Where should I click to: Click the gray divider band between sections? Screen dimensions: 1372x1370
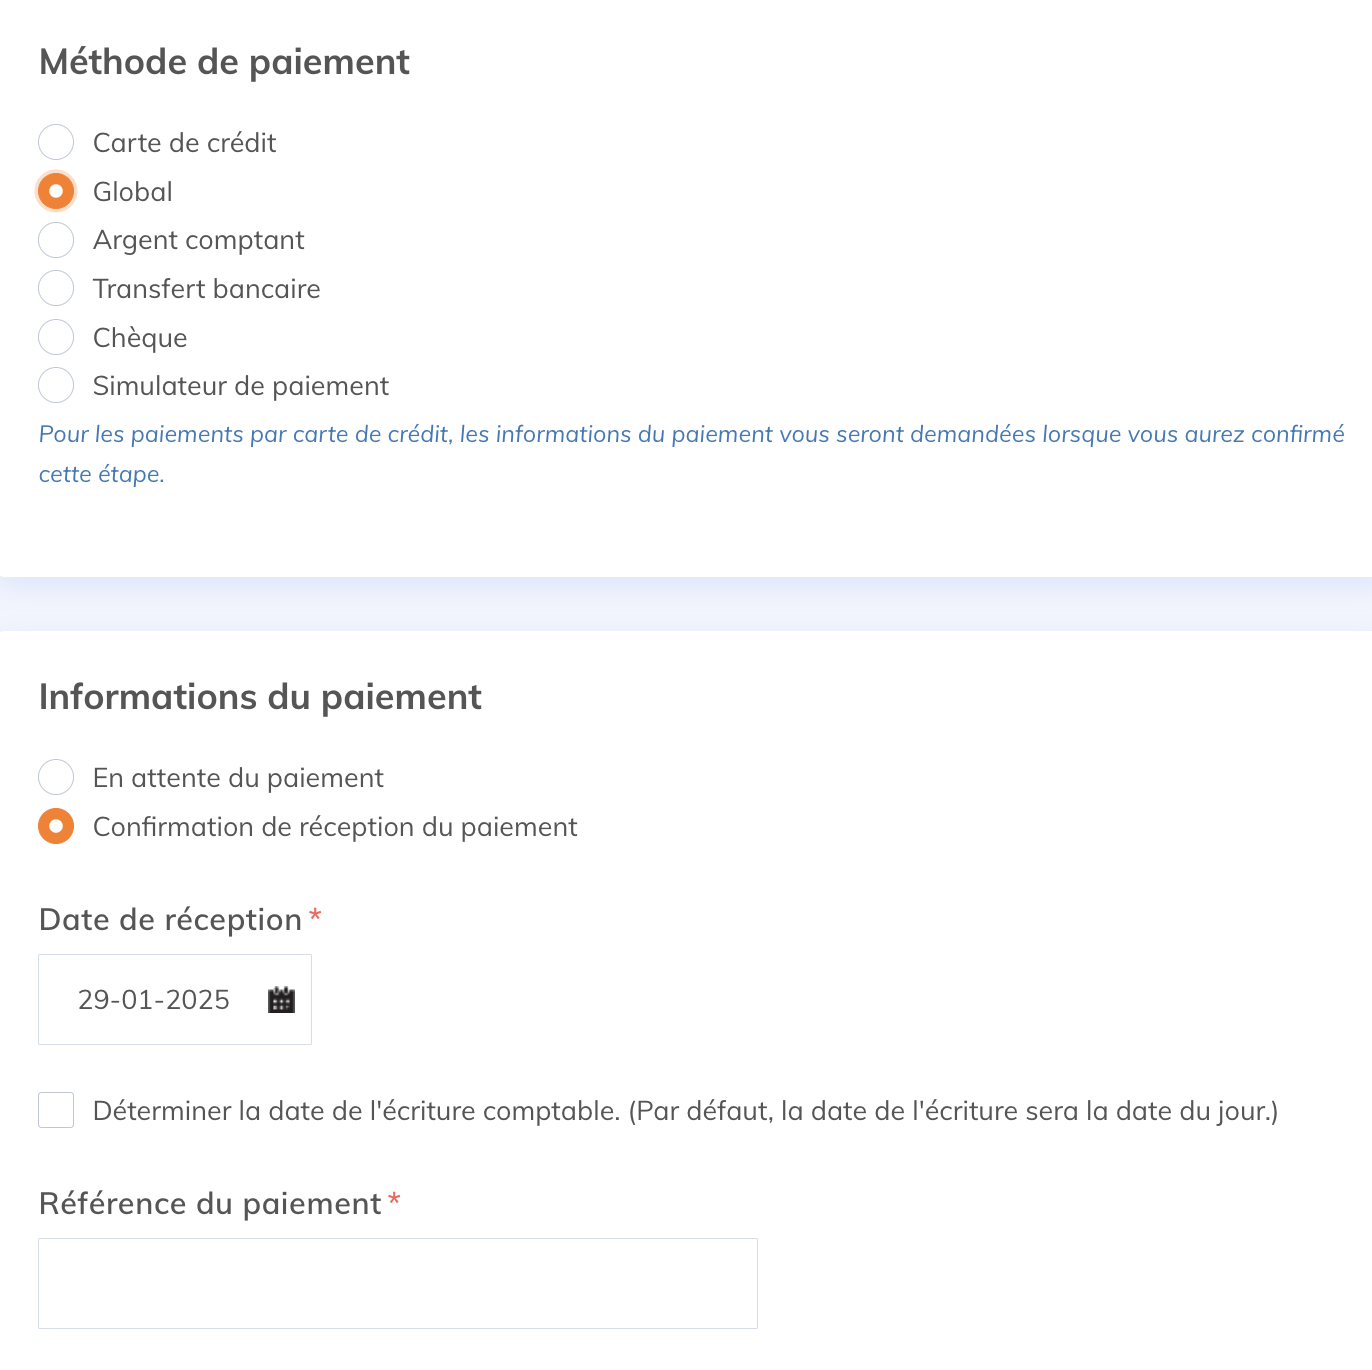pyautogui.click(x=686, y=604)
